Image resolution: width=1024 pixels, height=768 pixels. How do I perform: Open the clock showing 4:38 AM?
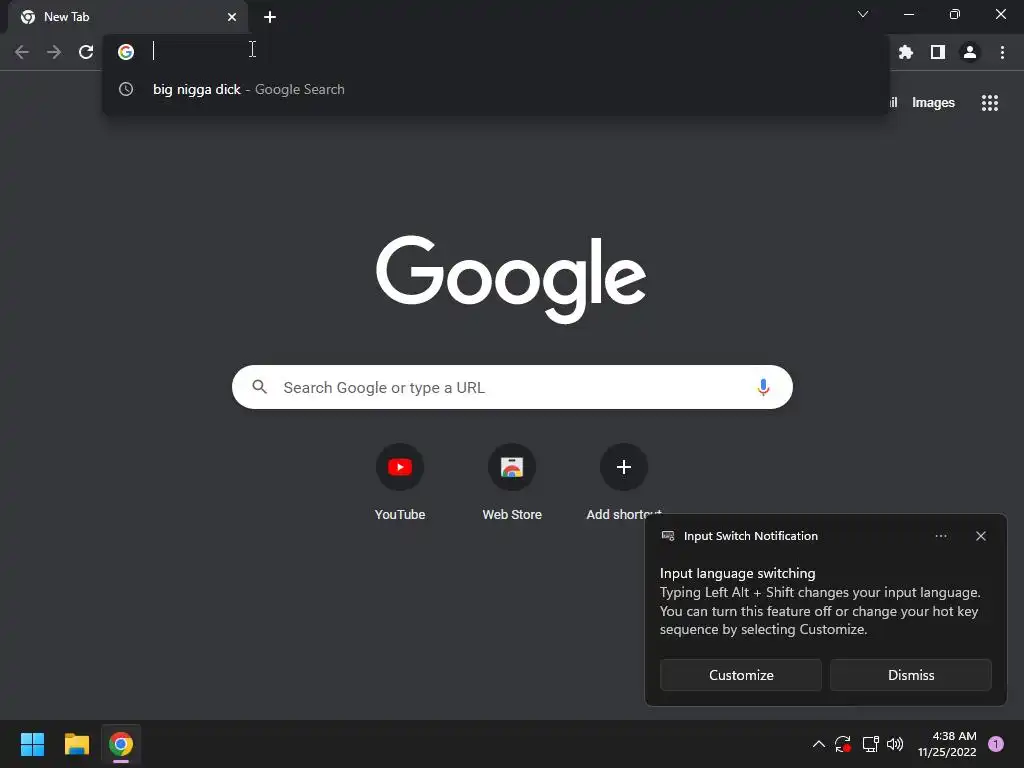(x=947, y=744)
